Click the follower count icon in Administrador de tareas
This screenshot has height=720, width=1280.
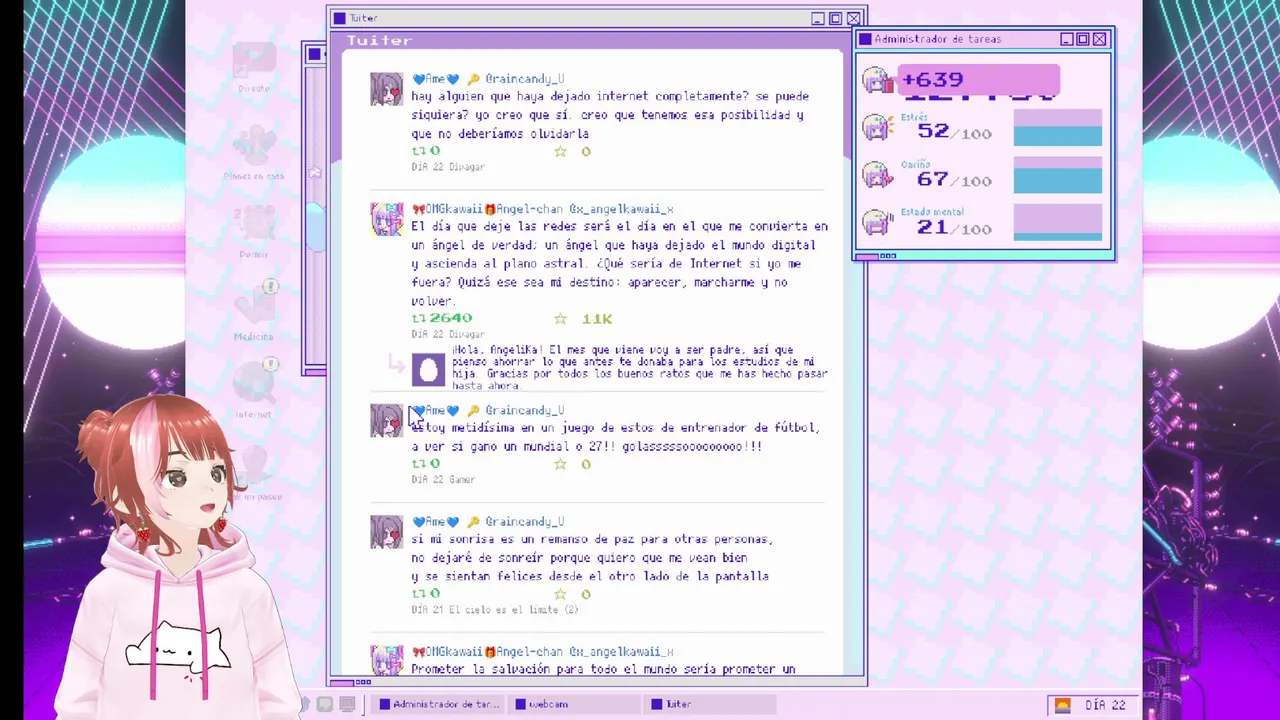click(878, 81)
